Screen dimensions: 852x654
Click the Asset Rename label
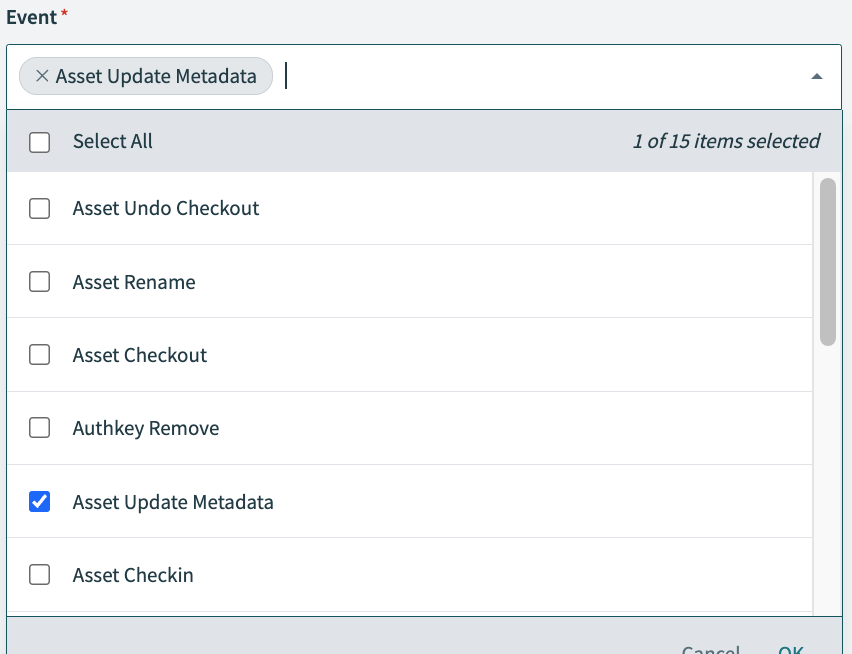tap(134, 282)
